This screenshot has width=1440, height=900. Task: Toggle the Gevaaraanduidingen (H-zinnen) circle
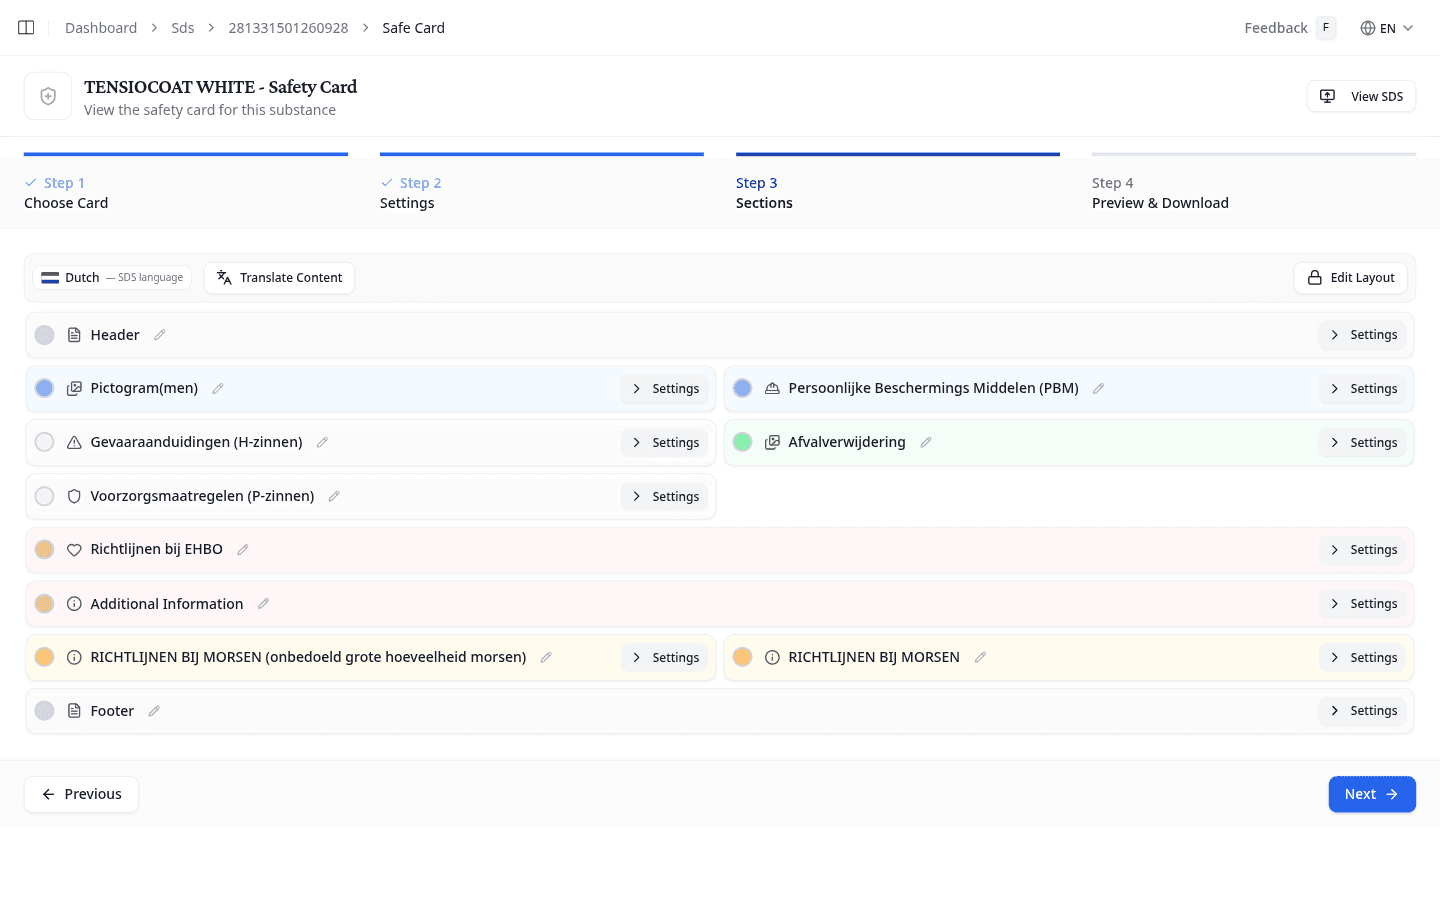(x=44, y=442)
